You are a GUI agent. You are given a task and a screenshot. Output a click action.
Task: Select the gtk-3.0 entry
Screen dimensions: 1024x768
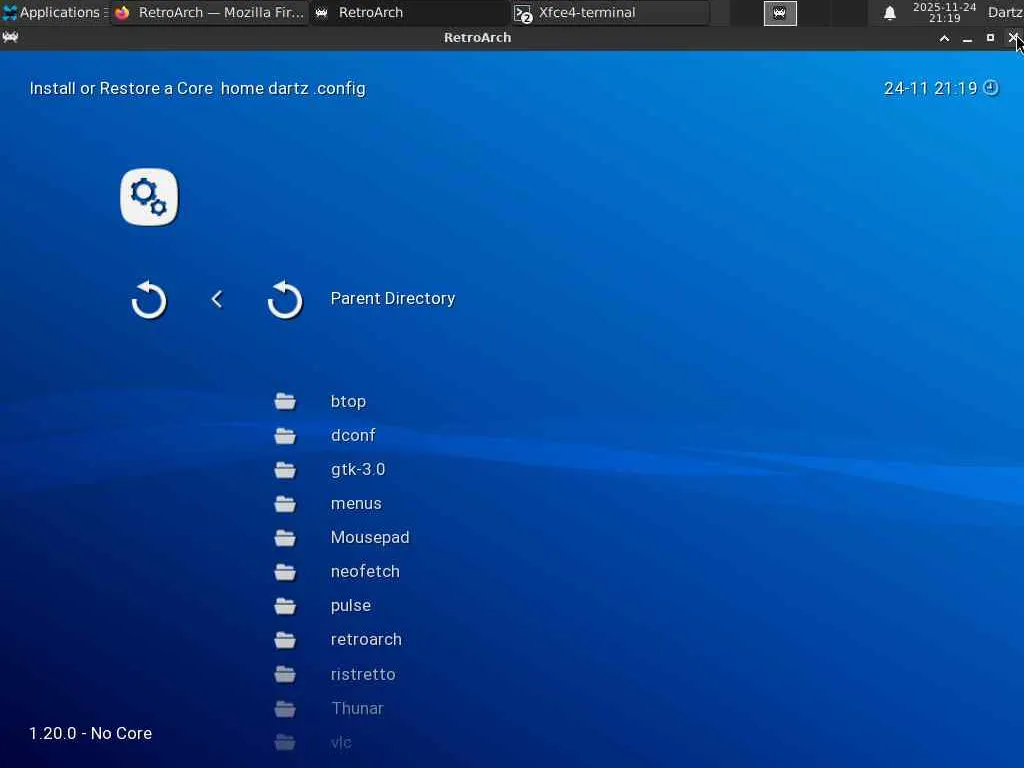click(358, 470)
